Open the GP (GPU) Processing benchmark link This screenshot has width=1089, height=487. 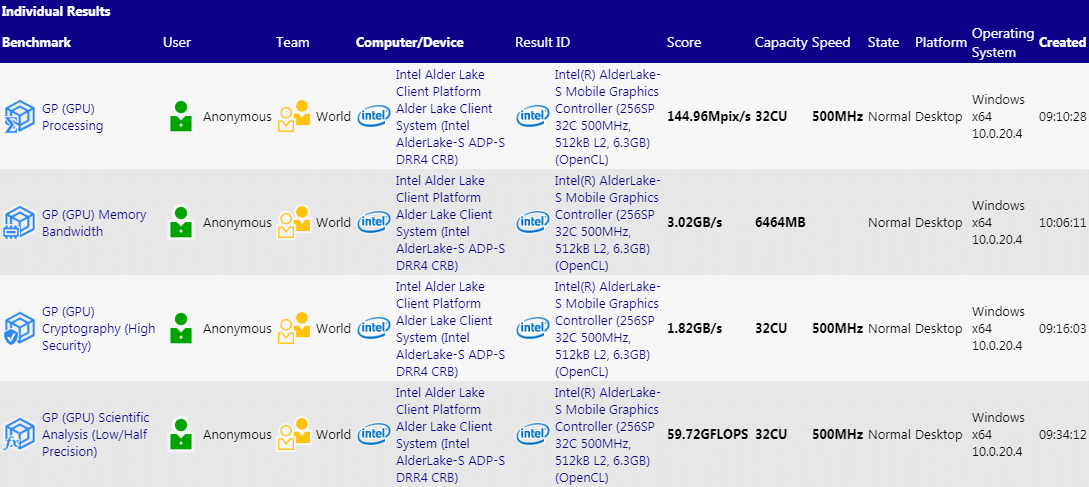coord(72,117)
